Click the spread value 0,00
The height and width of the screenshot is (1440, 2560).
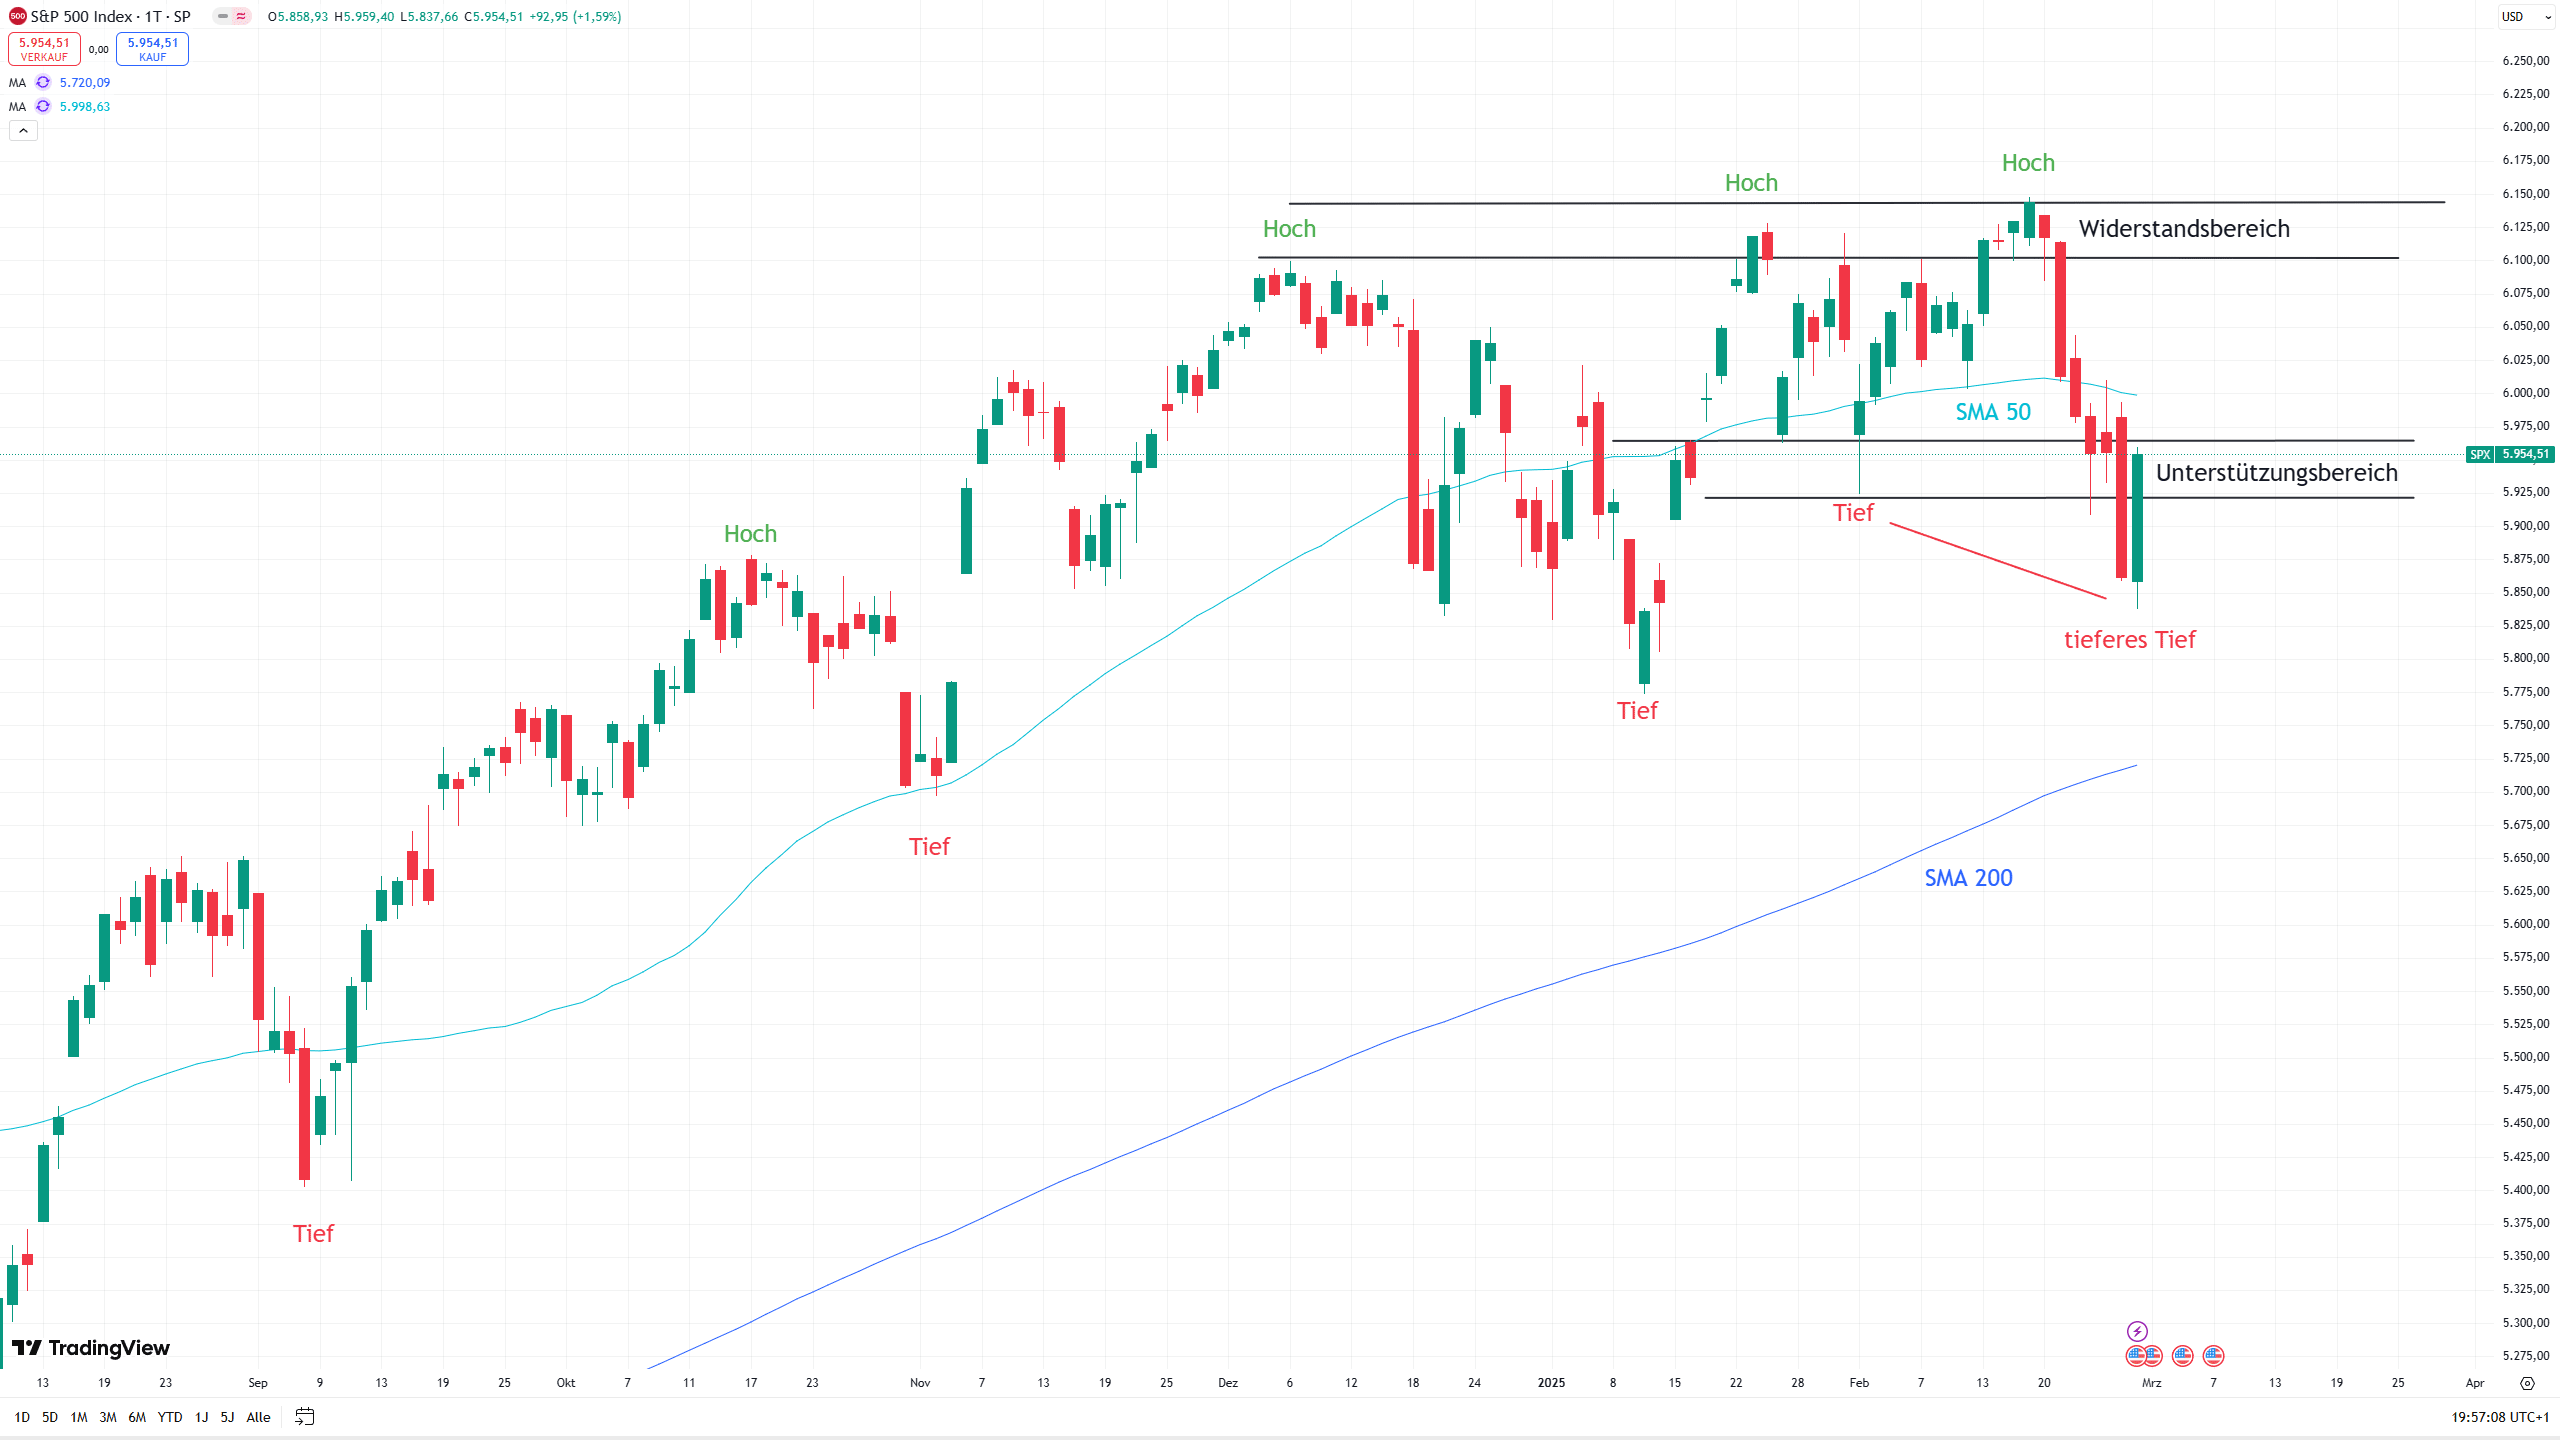point(98,49)
